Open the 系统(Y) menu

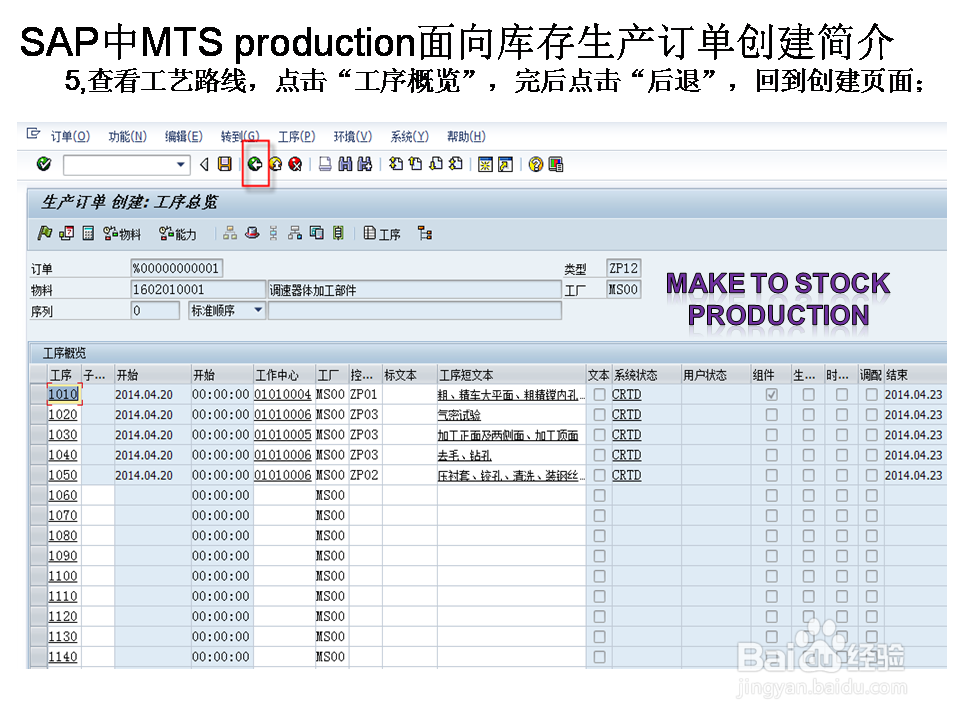tap(410, 136)
